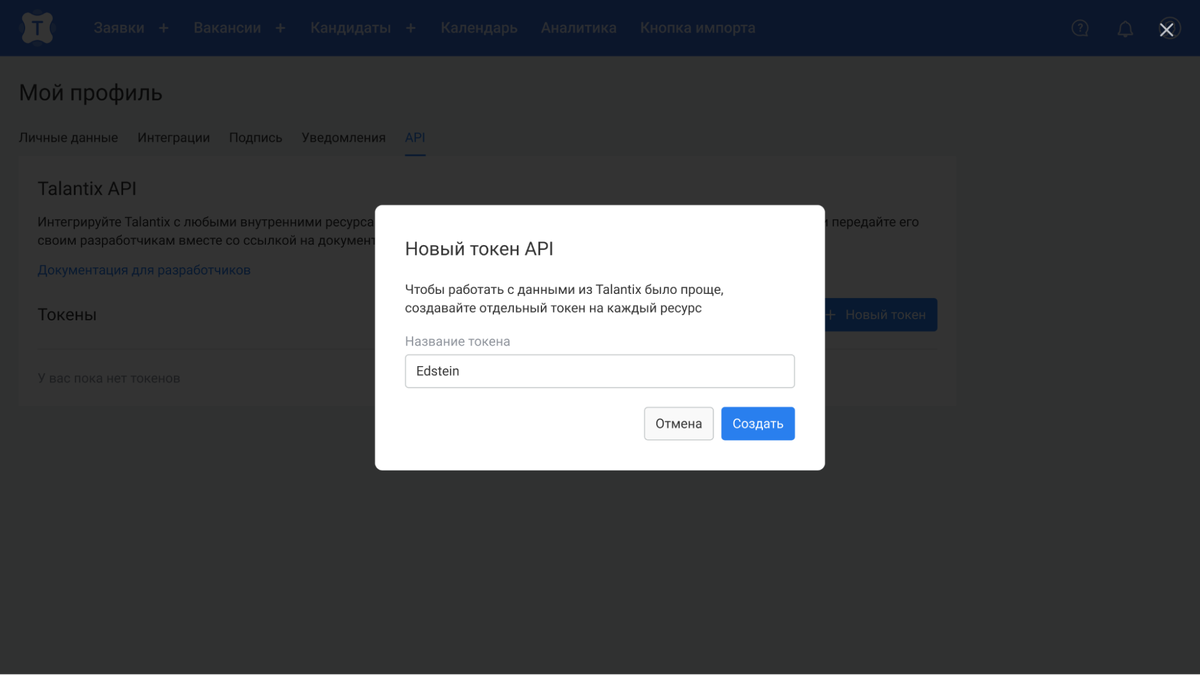Open the Интеграции tab
The width and height of the screenshot is (1200, 675).
[173, 137]
